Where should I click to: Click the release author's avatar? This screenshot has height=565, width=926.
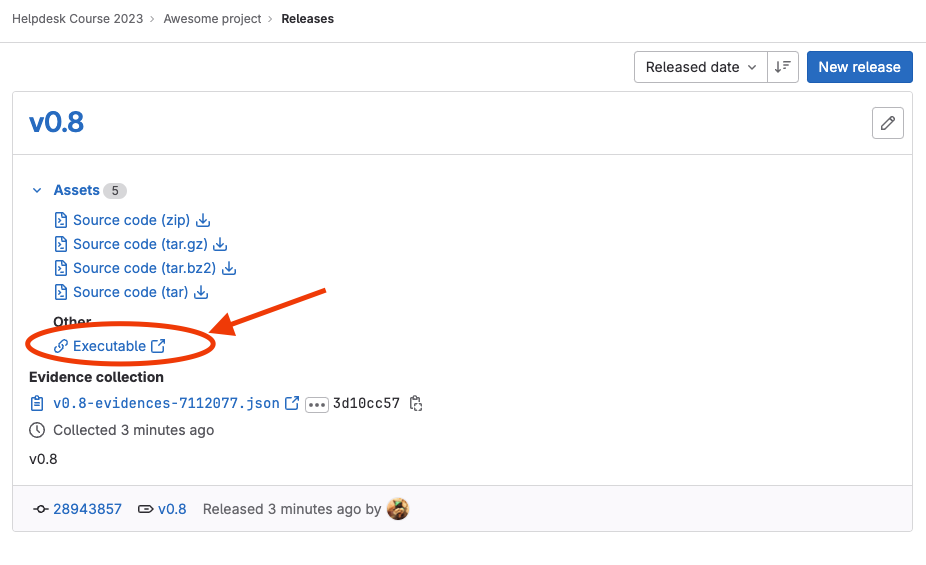(398, 509)
